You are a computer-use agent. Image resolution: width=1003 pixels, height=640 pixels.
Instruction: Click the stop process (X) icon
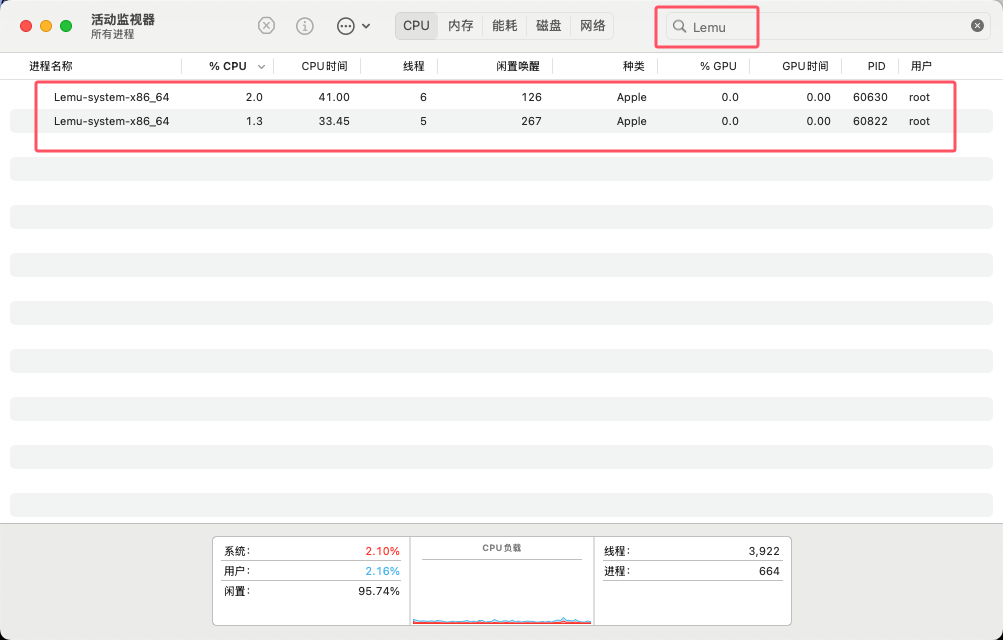pyautogui.click(x=266, y=26)
